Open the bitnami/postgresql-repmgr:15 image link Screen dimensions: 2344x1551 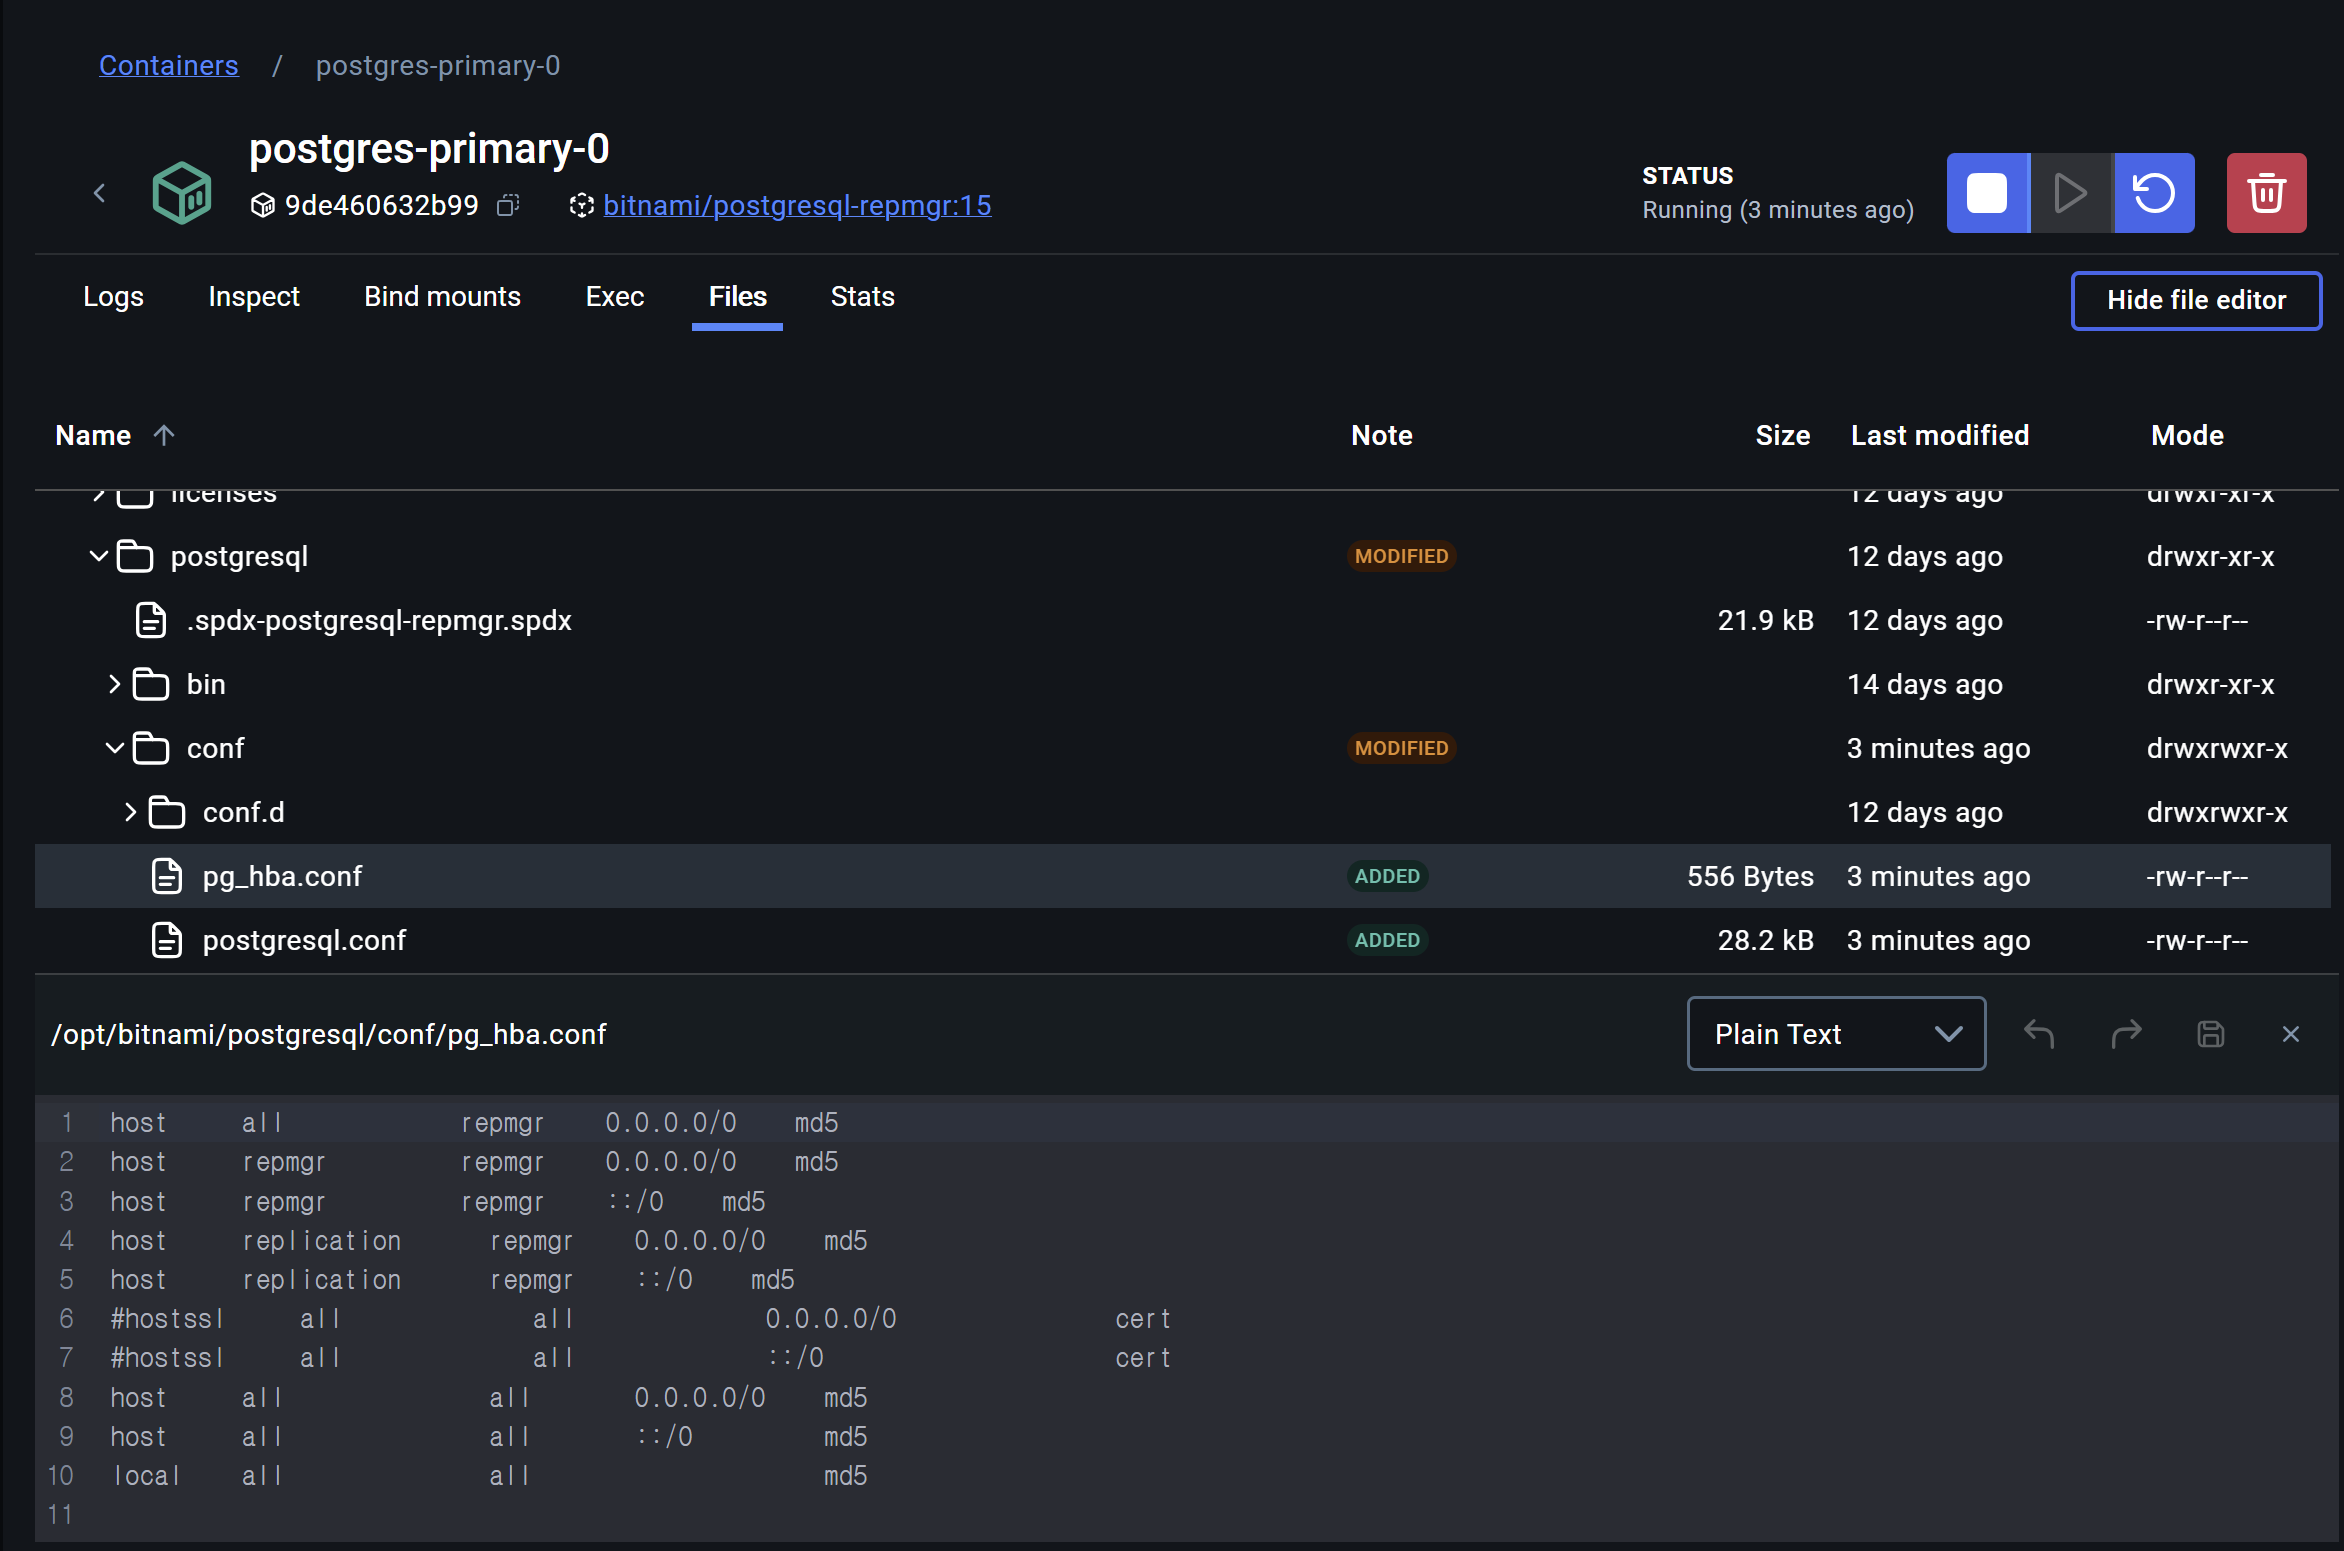(797, 205)
